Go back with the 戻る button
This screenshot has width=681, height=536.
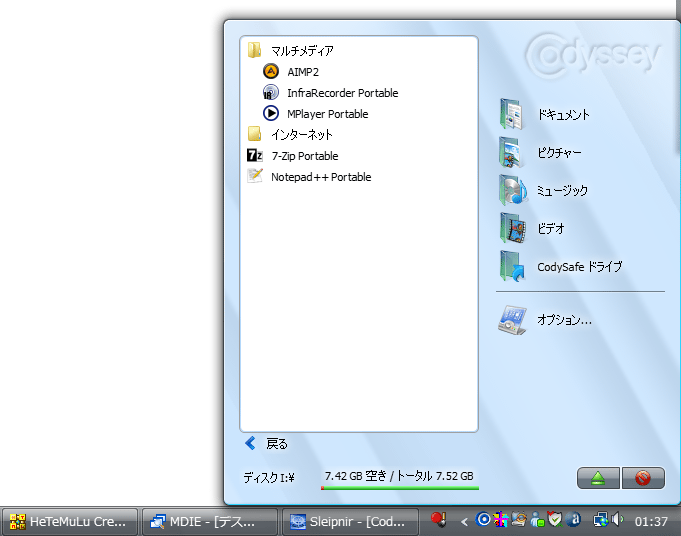(x=277, y=444)
